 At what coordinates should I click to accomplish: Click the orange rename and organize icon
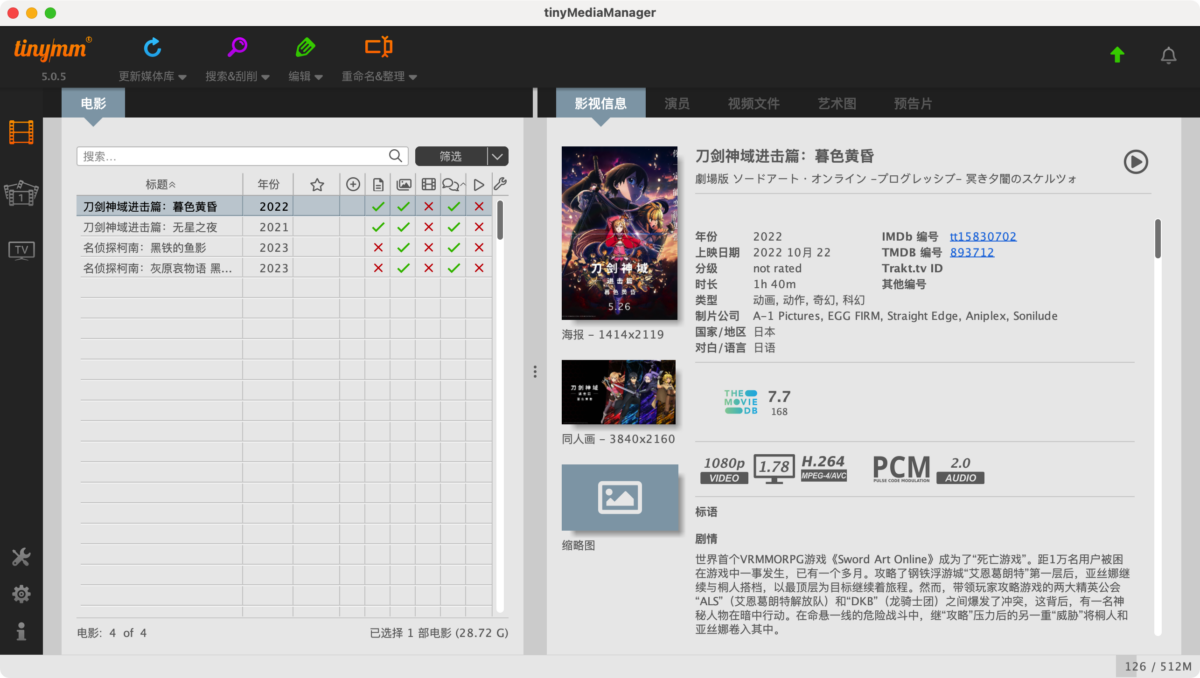[x=378, y=47]
